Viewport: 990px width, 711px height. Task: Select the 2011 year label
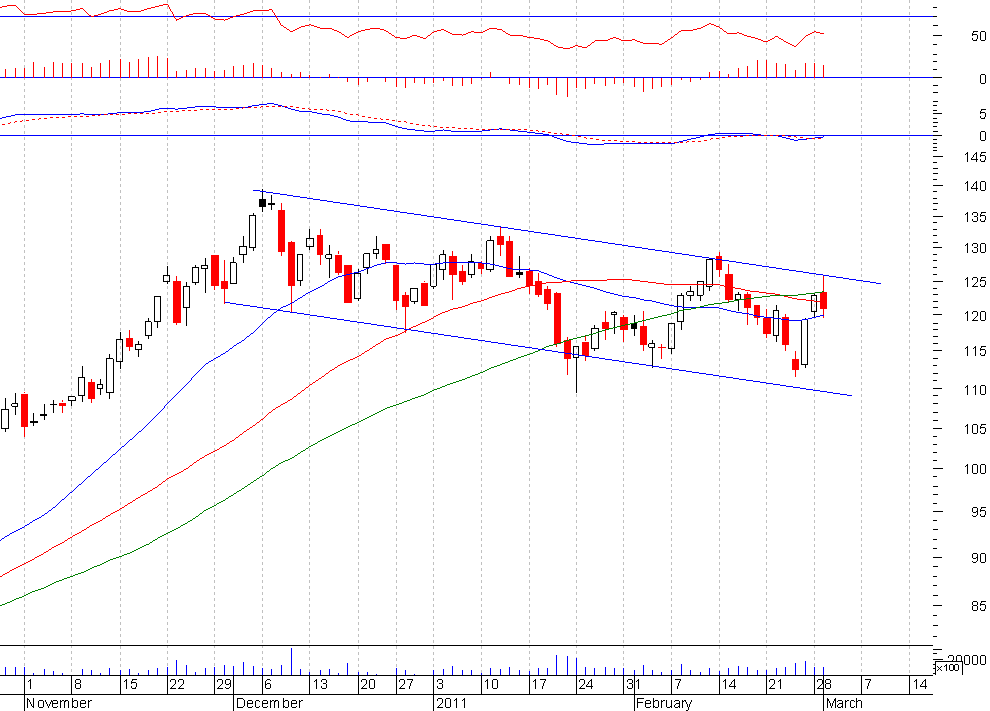pyautogui.click(x=451, y=703)
